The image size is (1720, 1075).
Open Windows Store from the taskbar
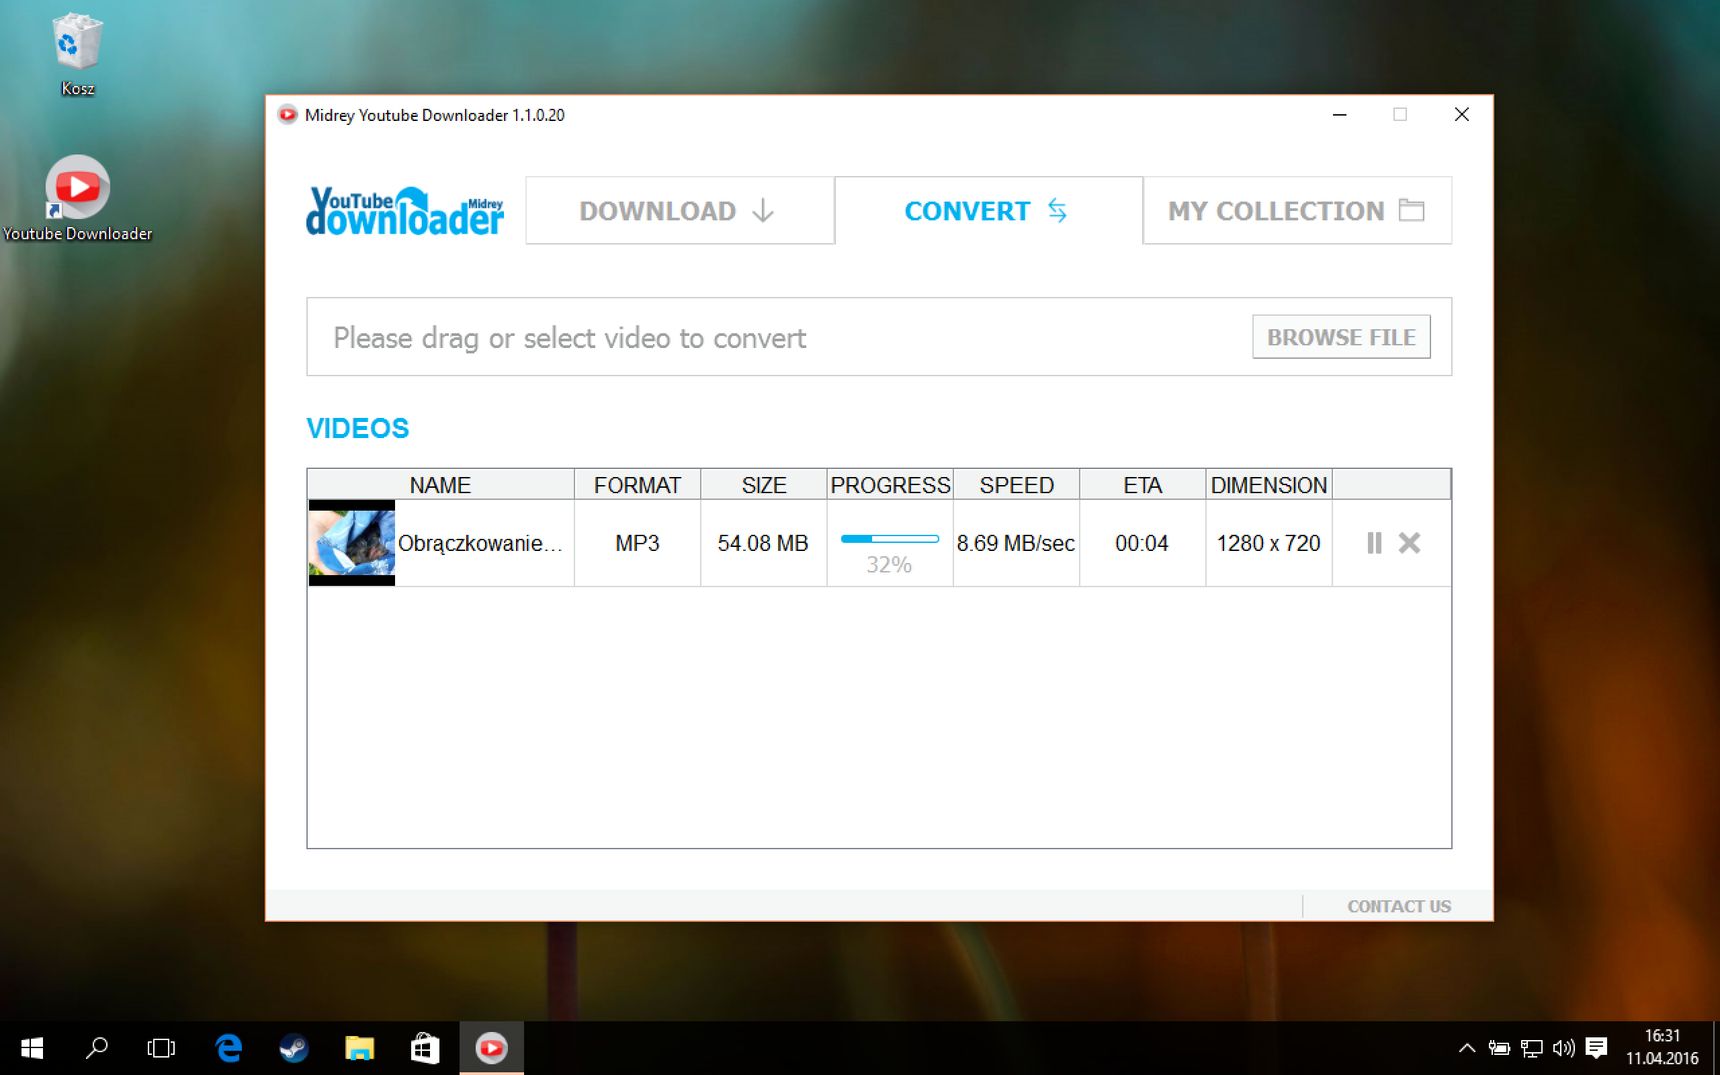coord(425,1048)
